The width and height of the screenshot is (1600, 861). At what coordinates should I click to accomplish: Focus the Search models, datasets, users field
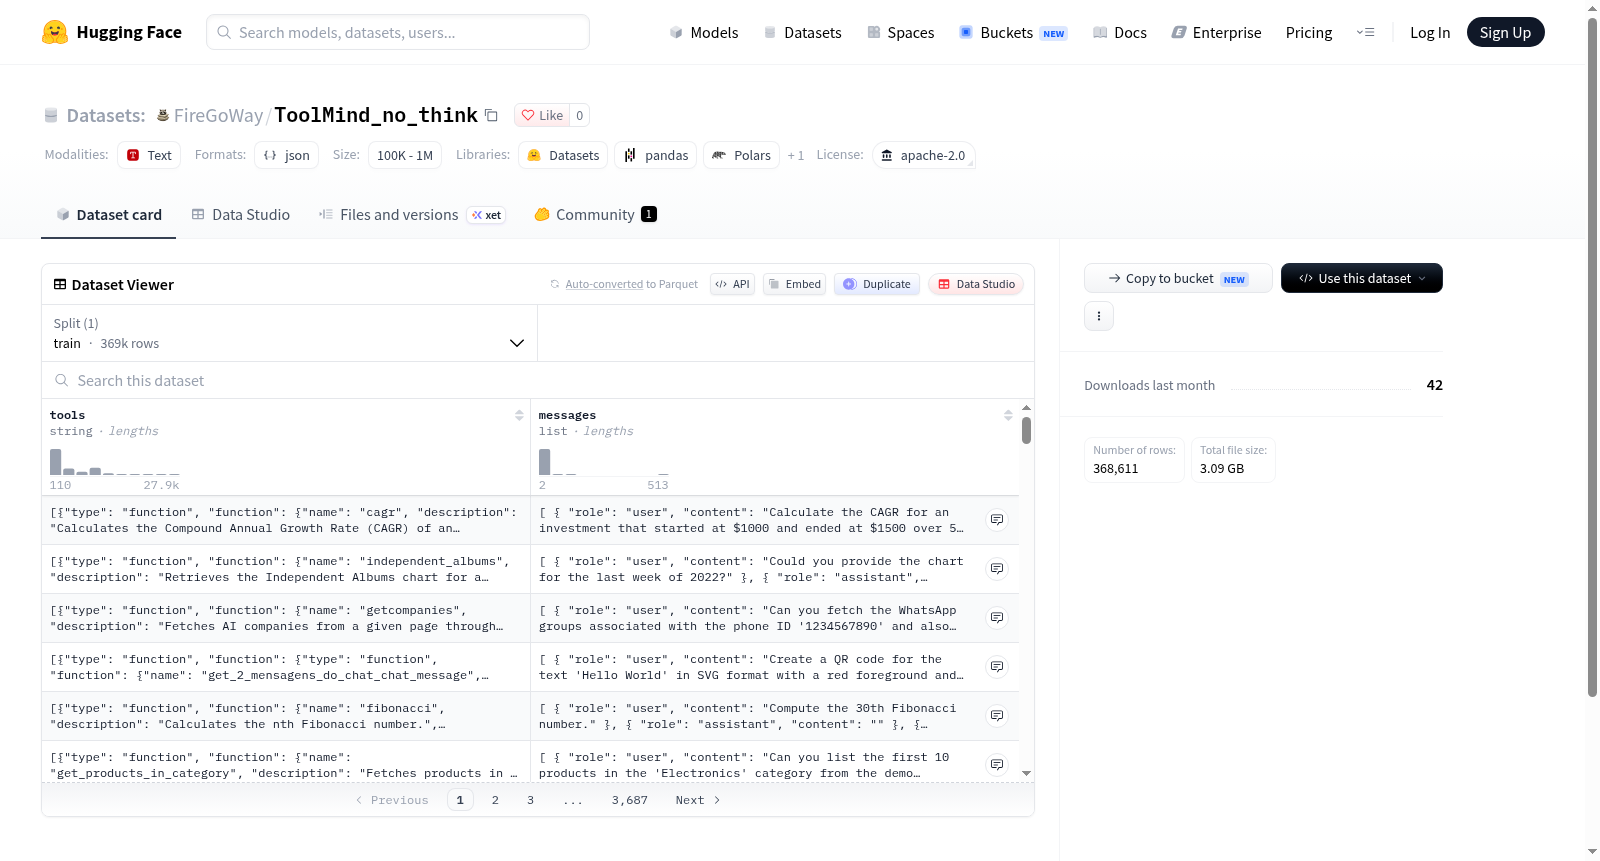tap(398, 32)
